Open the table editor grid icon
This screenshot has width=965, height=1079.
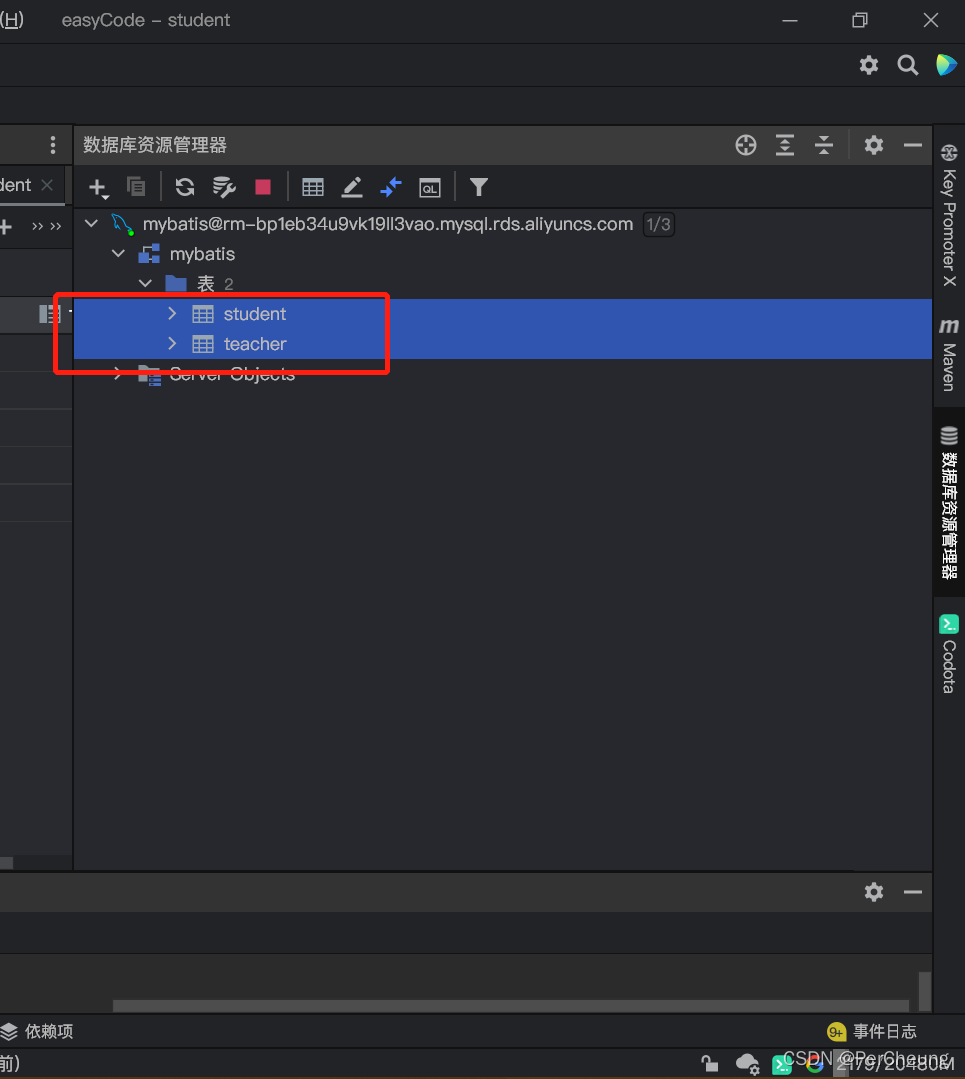(313, 187)
